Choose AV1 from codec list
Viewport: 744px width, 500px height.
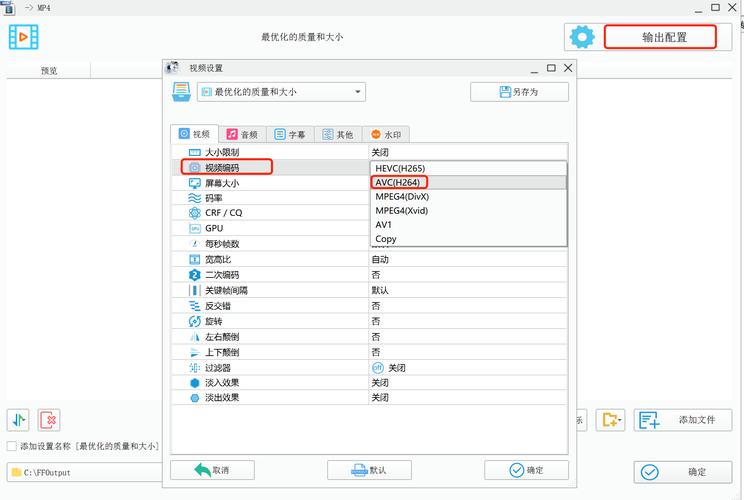coord(468,224)
